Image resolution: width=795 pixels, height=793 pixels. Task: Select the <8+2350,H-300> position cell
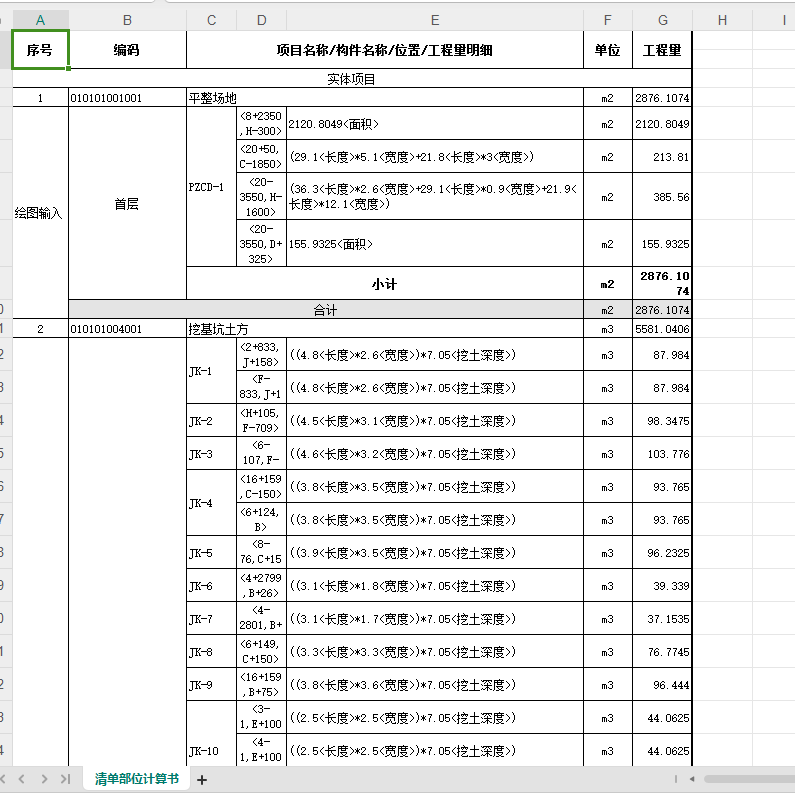262,124
